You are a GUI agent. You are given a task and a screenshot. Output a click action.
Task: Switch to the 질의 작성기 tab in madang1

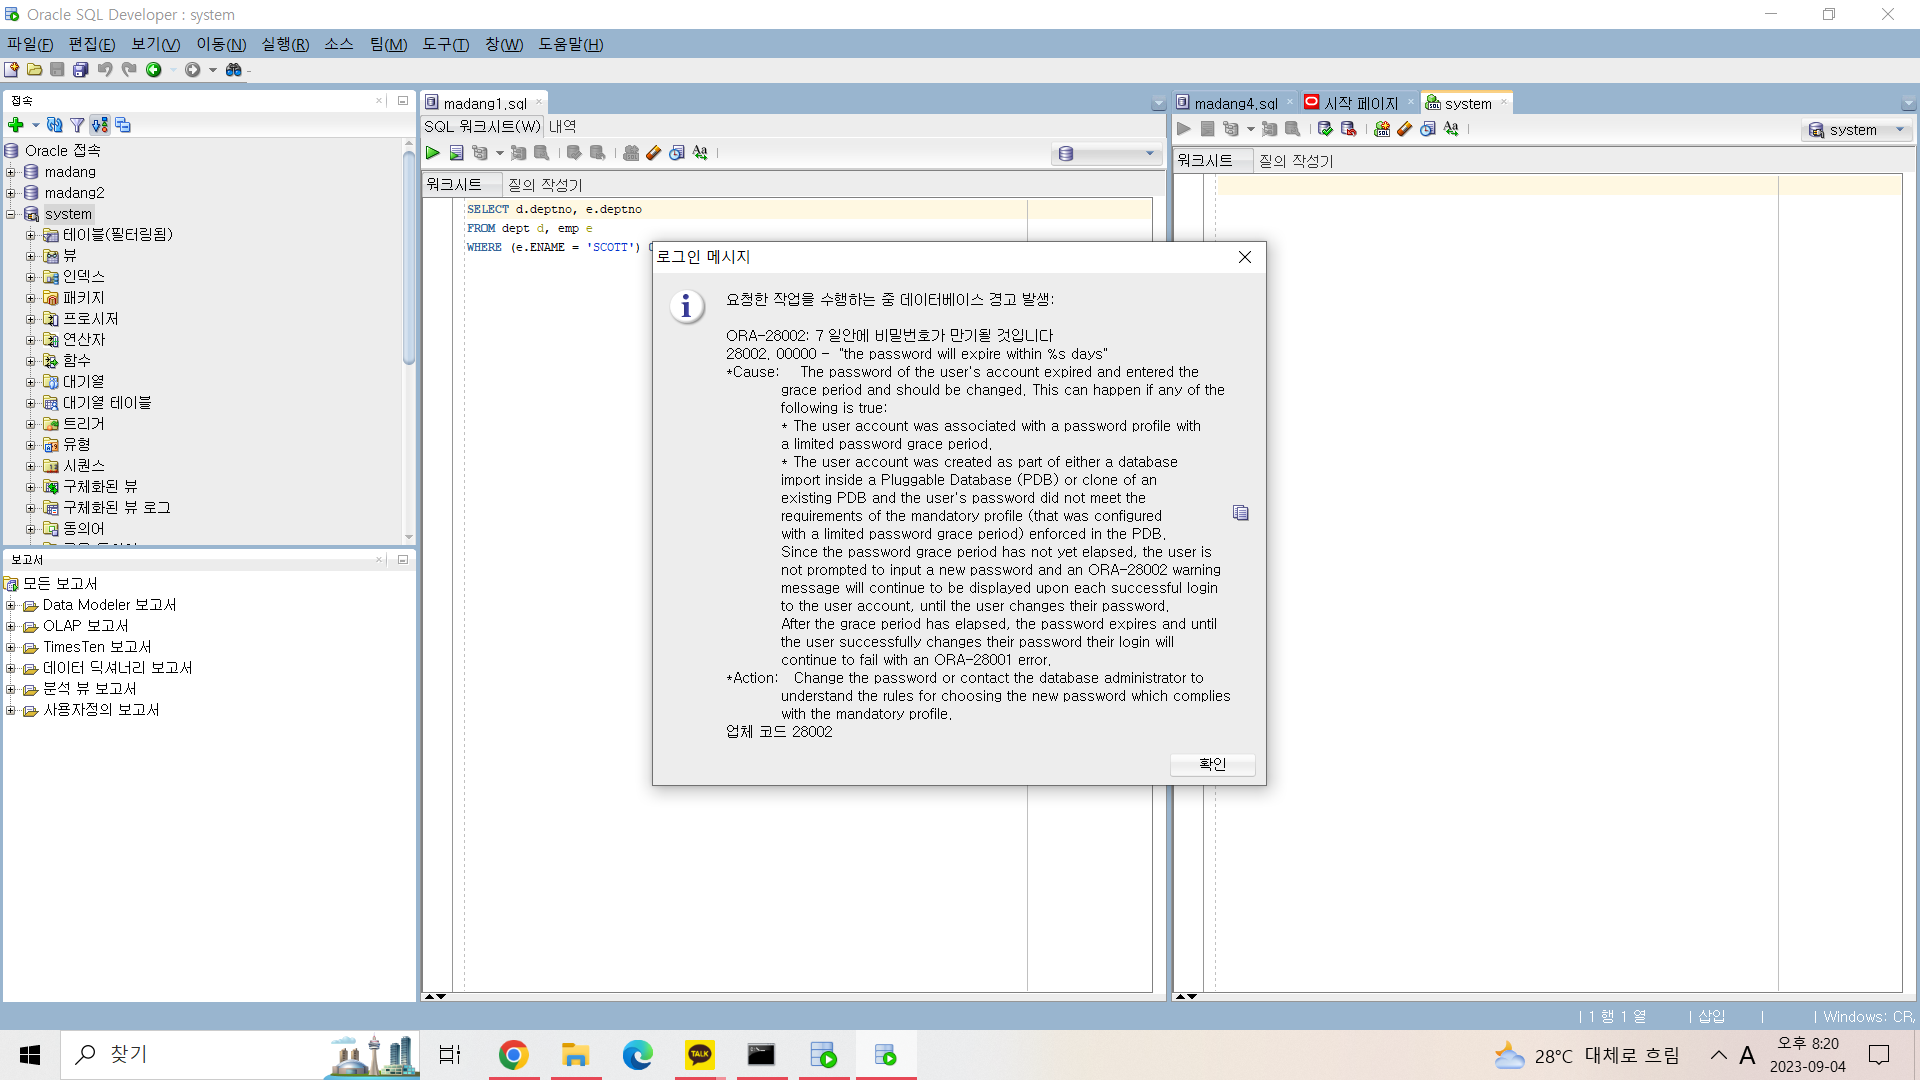point(545,185)
